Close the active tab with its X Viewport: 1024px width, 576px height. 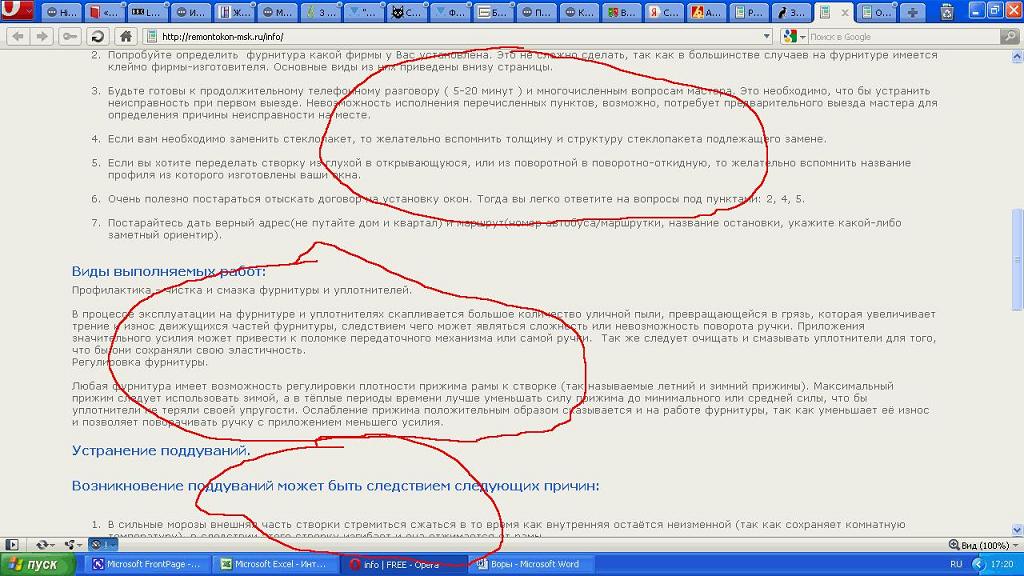(x=844, y=12)
